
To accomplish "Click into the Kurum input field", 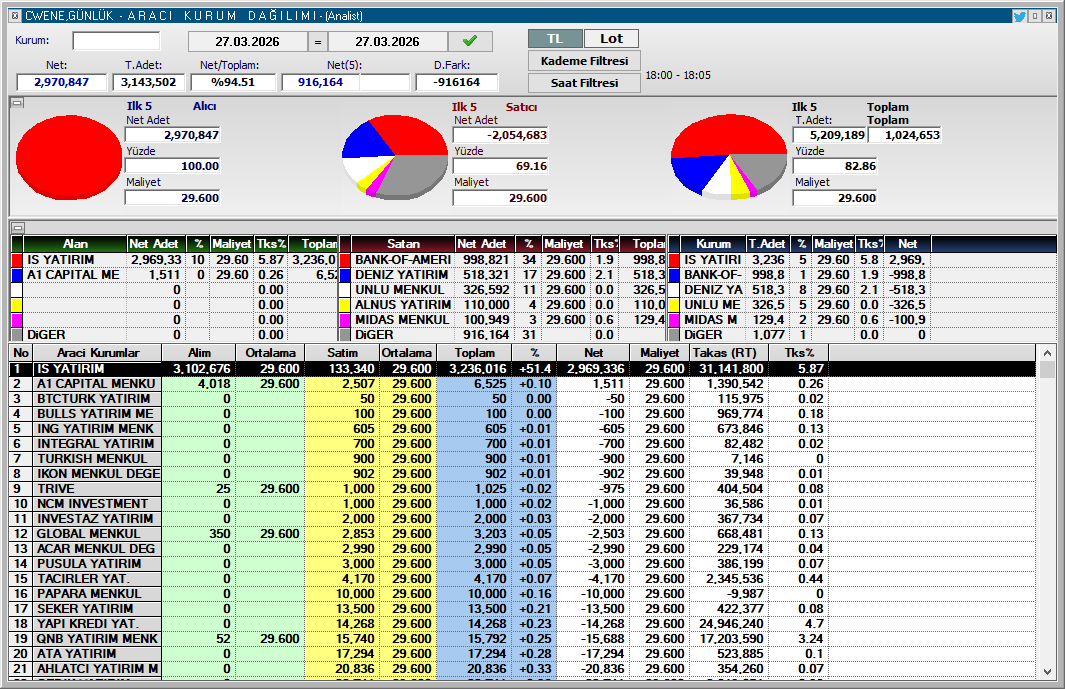I will pos(116,41).
